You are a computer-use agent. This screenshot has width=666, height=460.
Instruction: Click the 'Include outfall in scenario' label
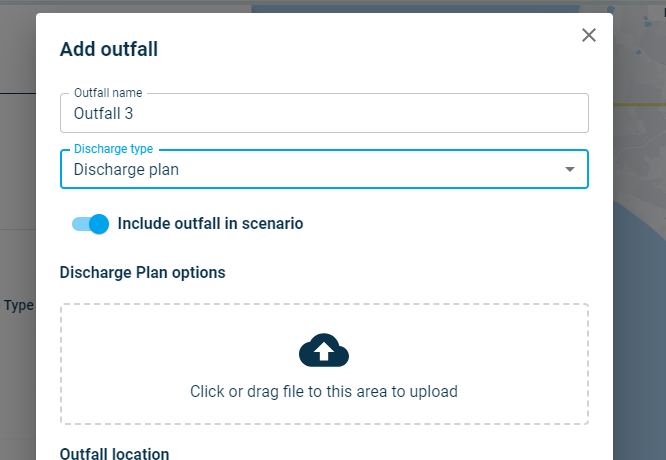tap(210, 224)
